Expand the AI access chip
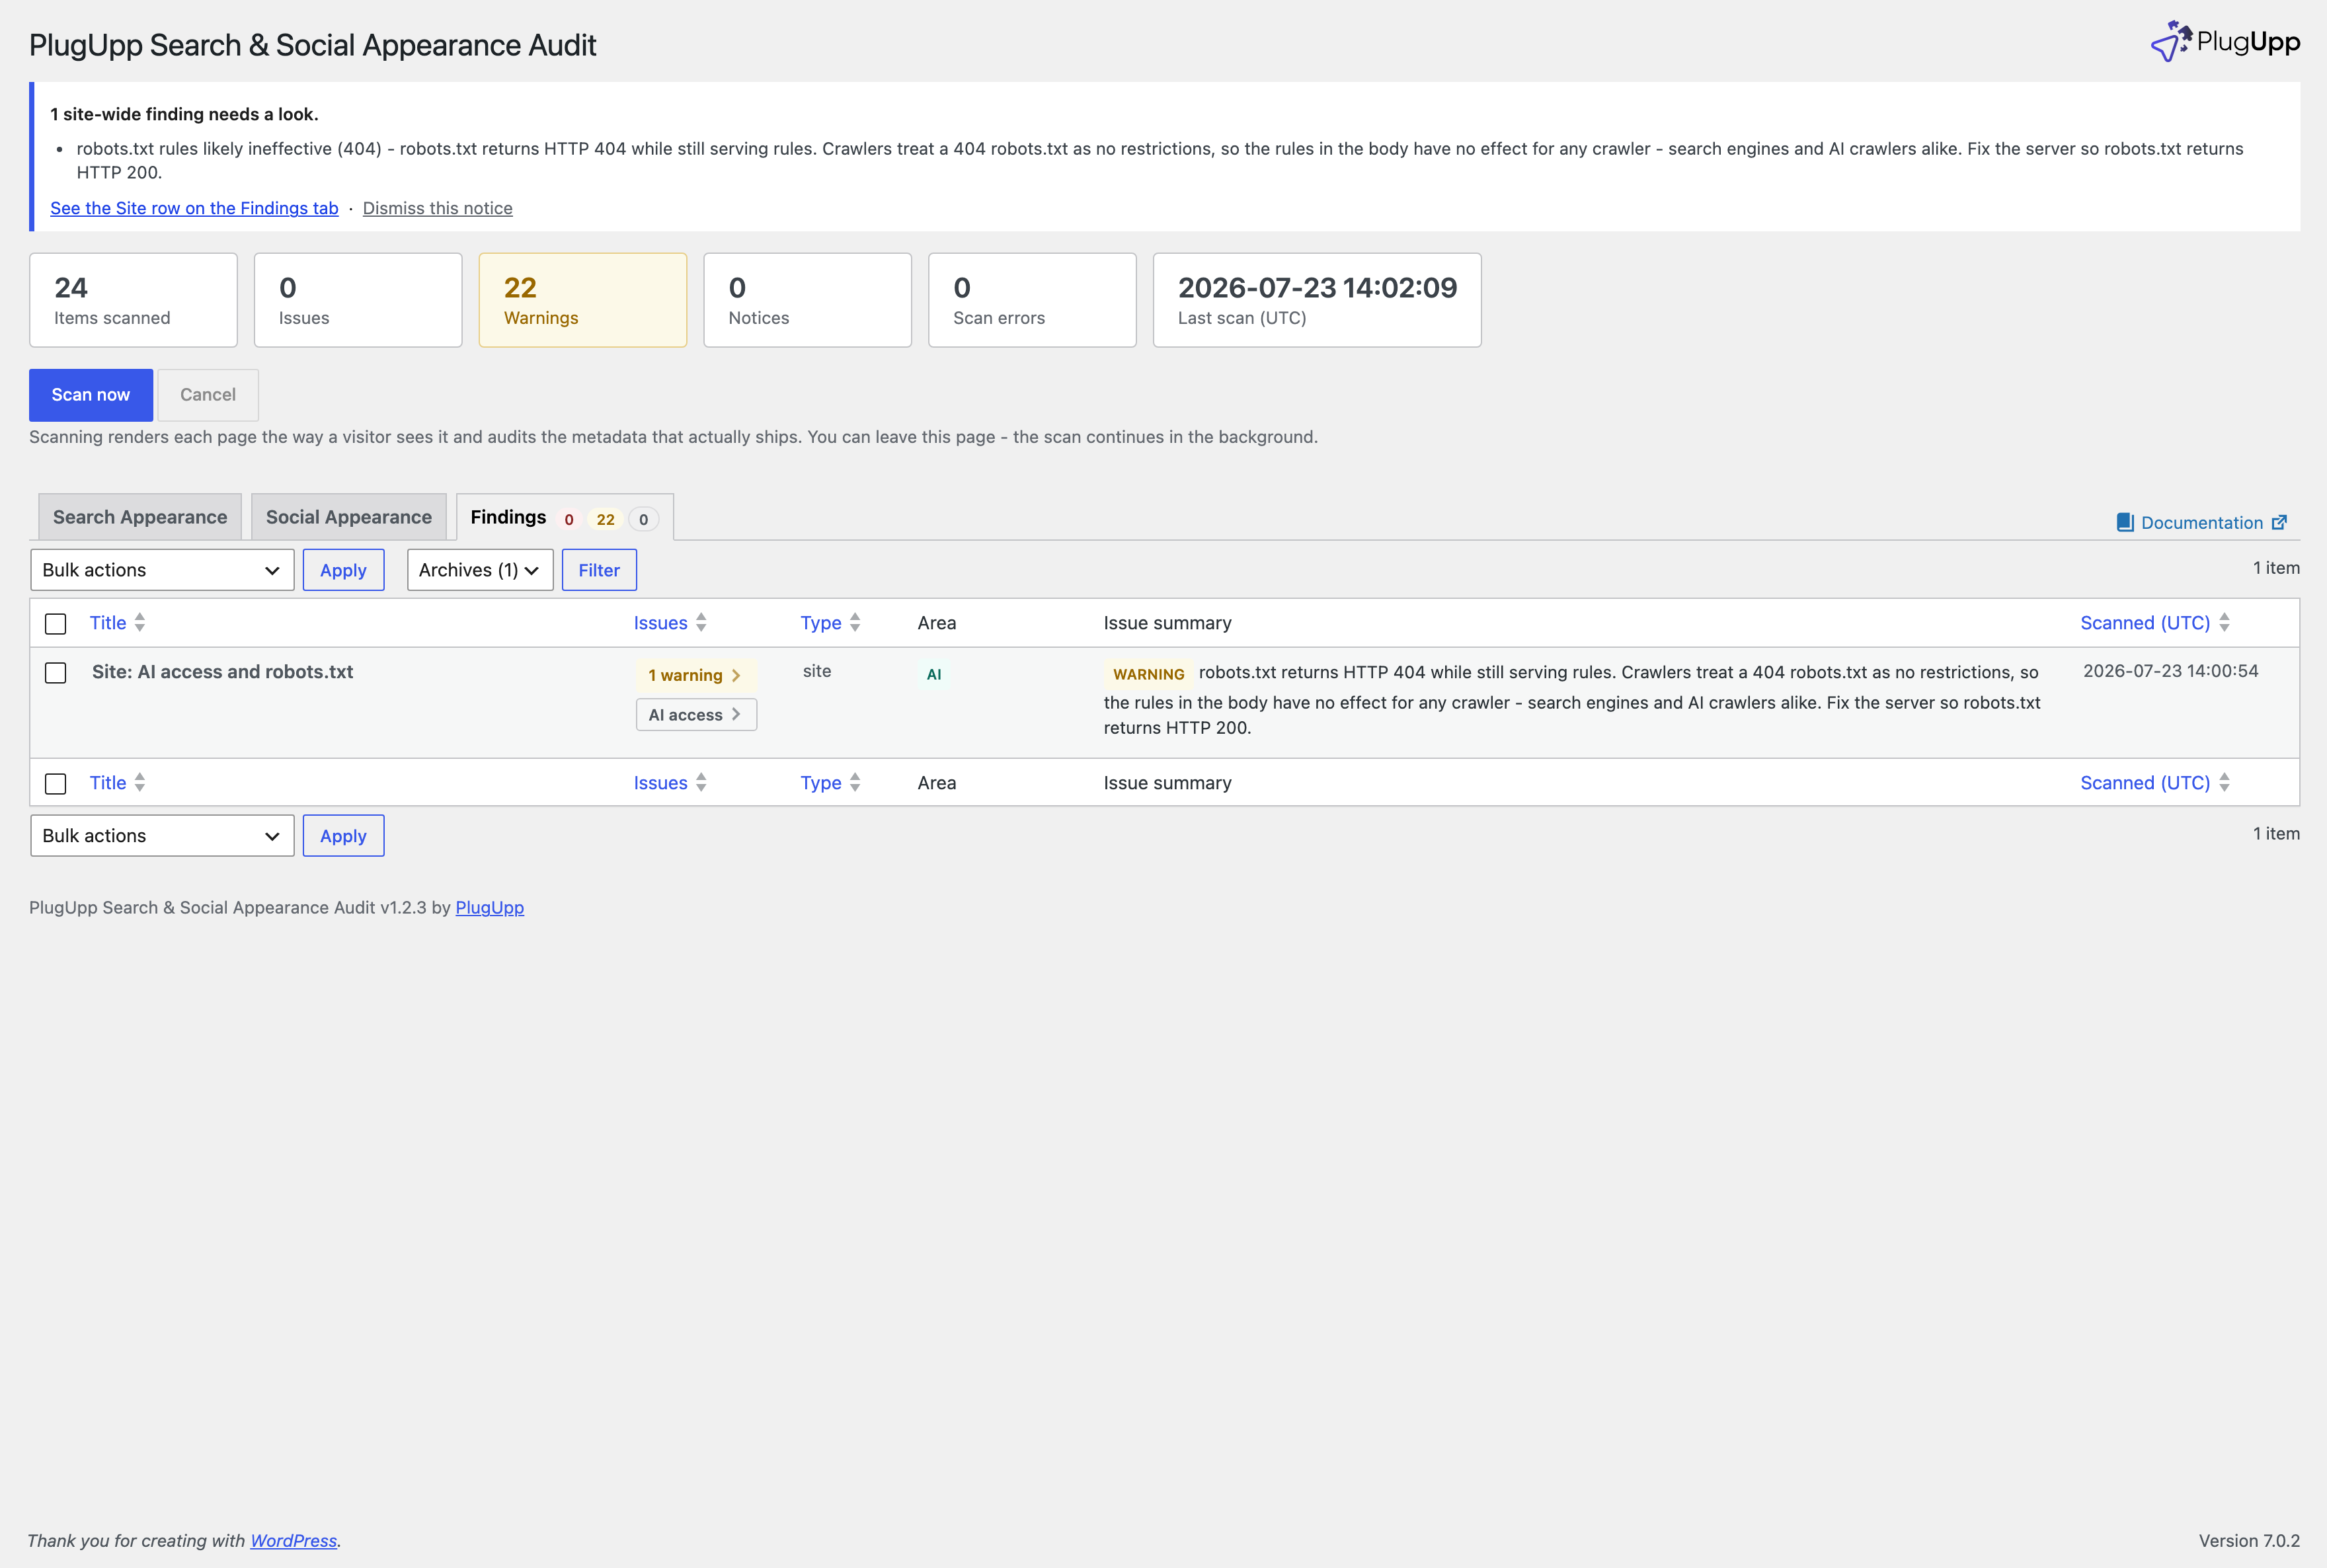Screen dimensions: 2327x1568 (696, 715)
